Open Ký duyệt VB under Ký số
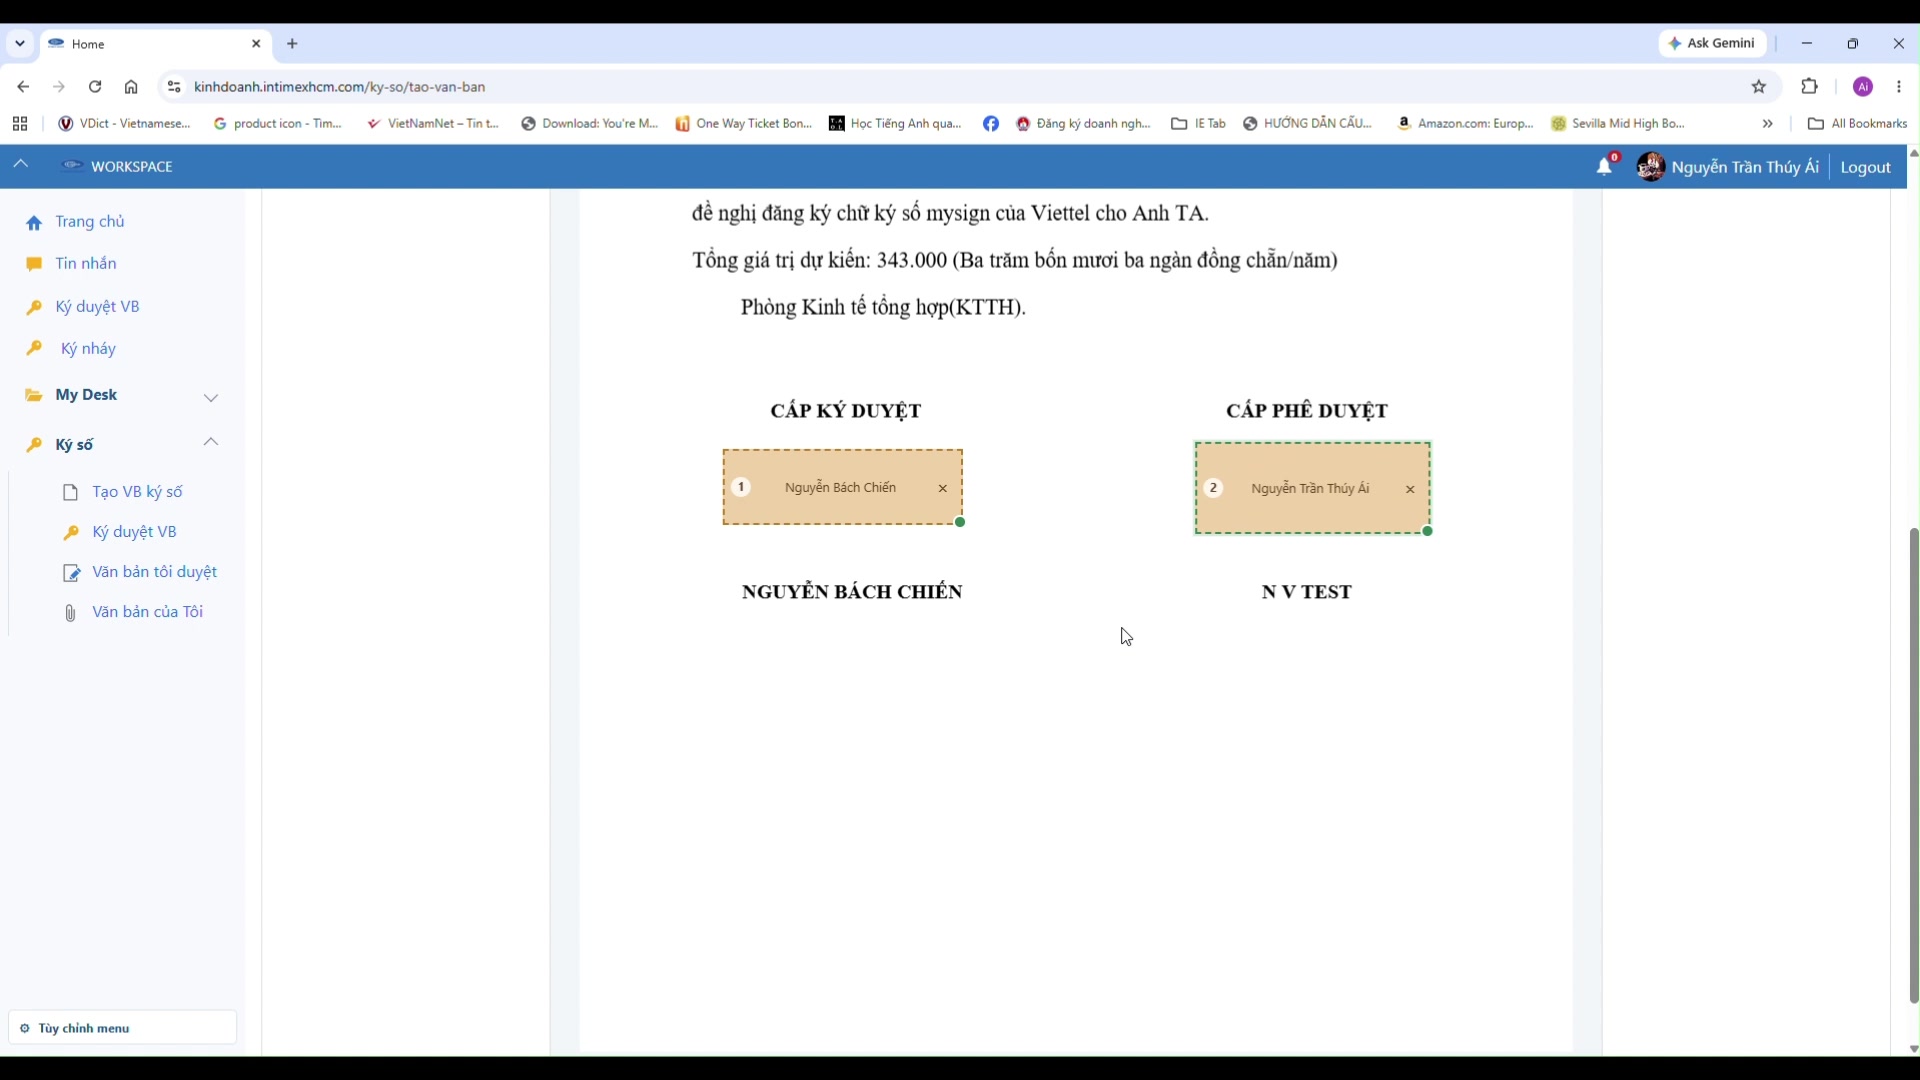This screenshot has height=1080, width=1920. coord(134,532)
